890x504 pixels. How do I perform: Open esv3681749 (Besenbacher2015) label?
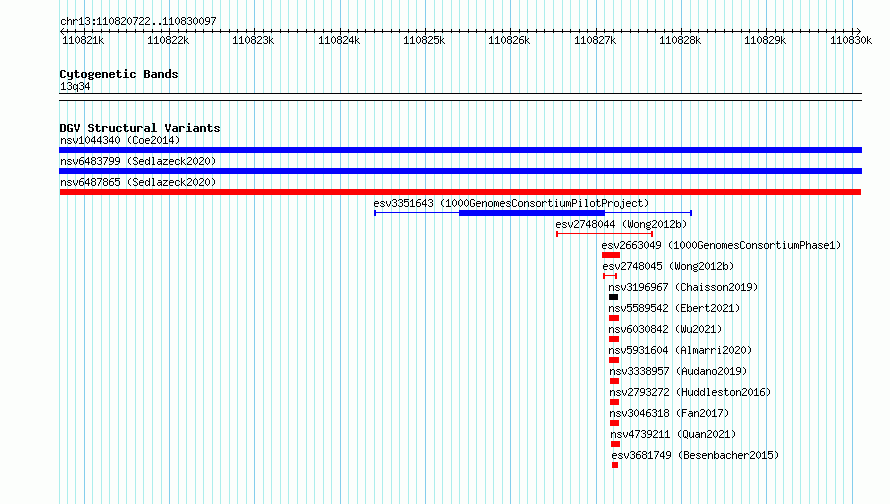[695, 455]
